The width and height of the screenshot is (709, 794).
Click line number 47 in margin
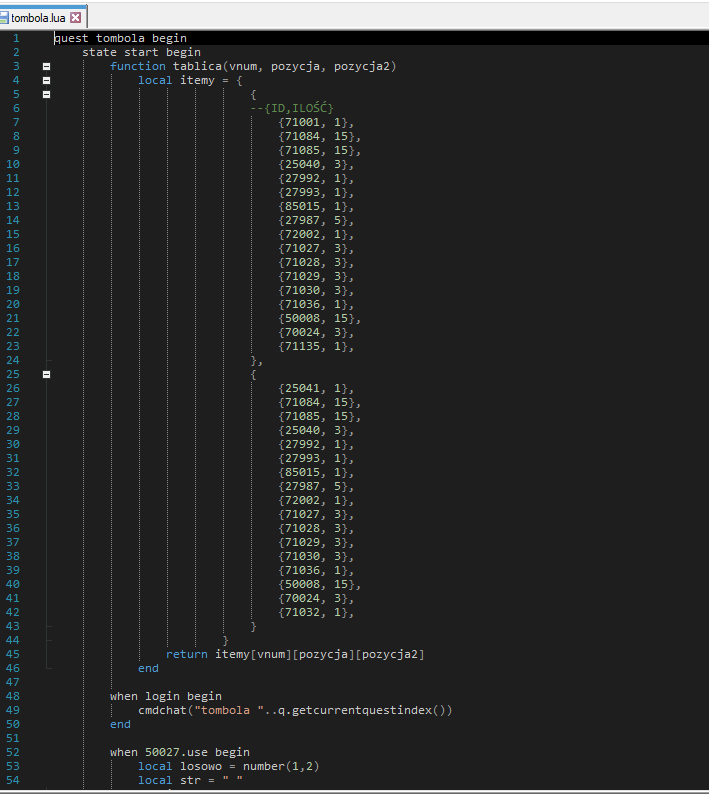[13, 682]
